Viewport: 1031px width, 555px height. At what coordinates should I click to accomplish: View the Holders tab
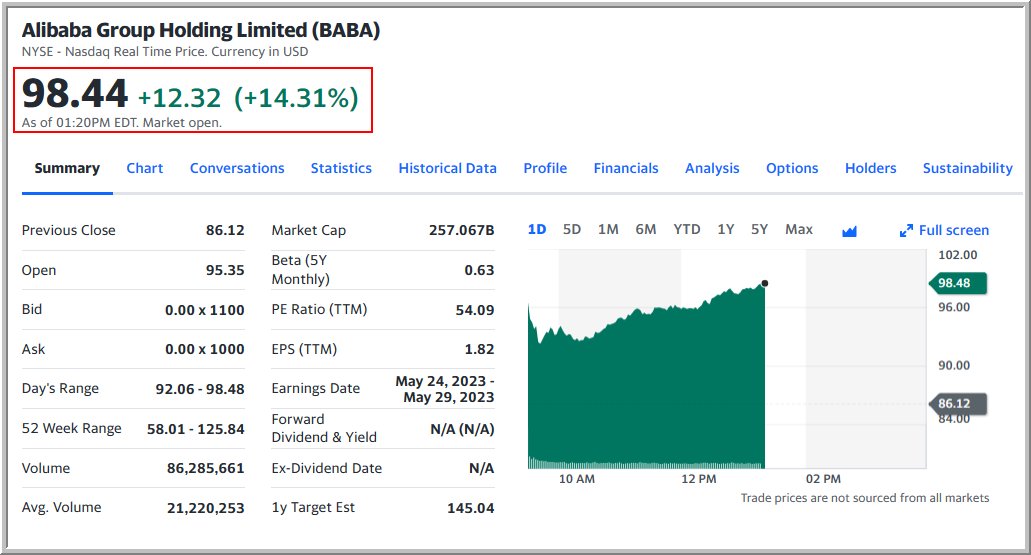871,168
